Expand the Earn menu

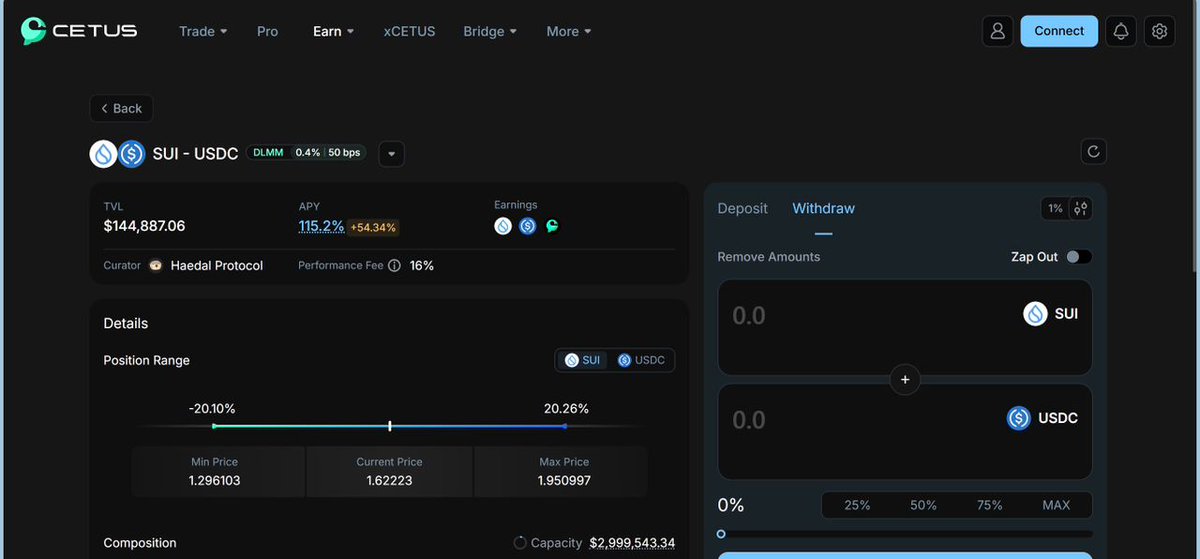[333, 31]
